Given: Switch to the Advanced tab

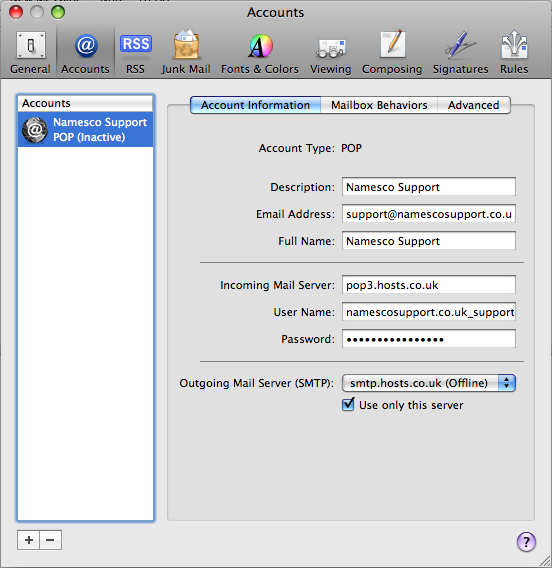Looking at the screenshot, I should 474,105.
